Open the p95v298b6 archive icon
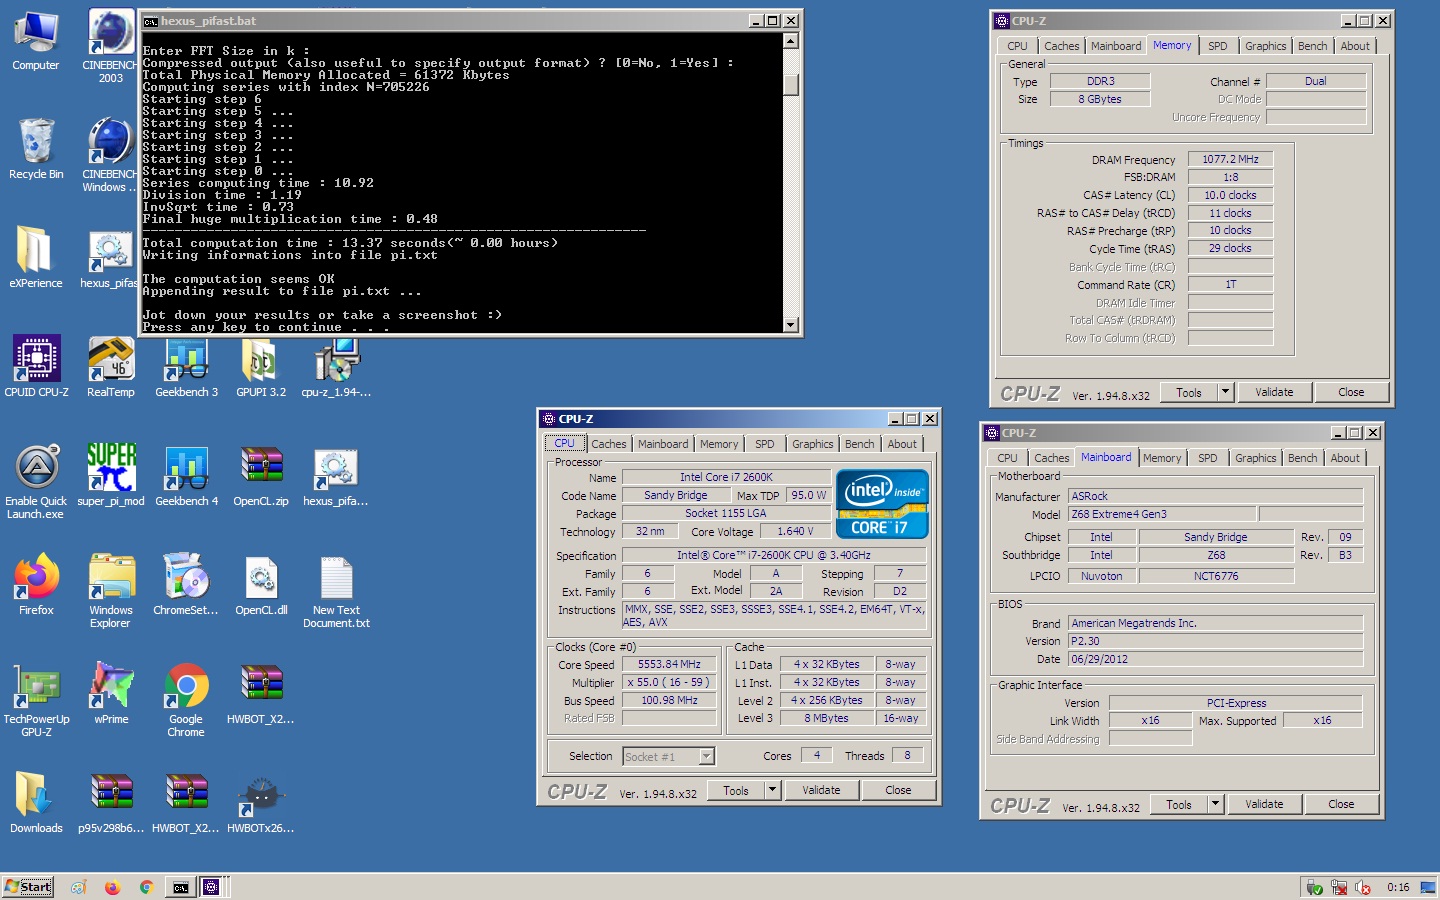This screenshot has width=1440, height=900. click(111, 804)
